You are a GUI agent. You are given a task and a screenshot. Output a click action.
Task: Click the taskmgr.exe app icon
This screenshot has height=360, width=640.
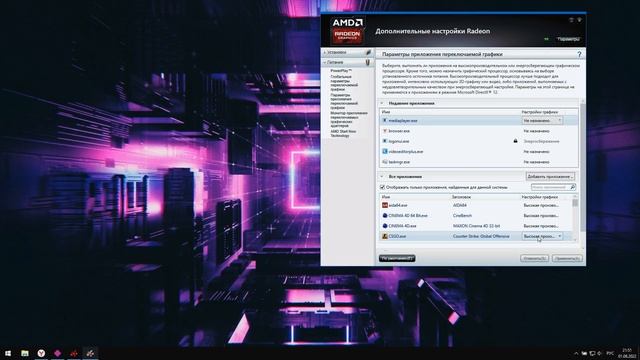click(x=384, y=162)
